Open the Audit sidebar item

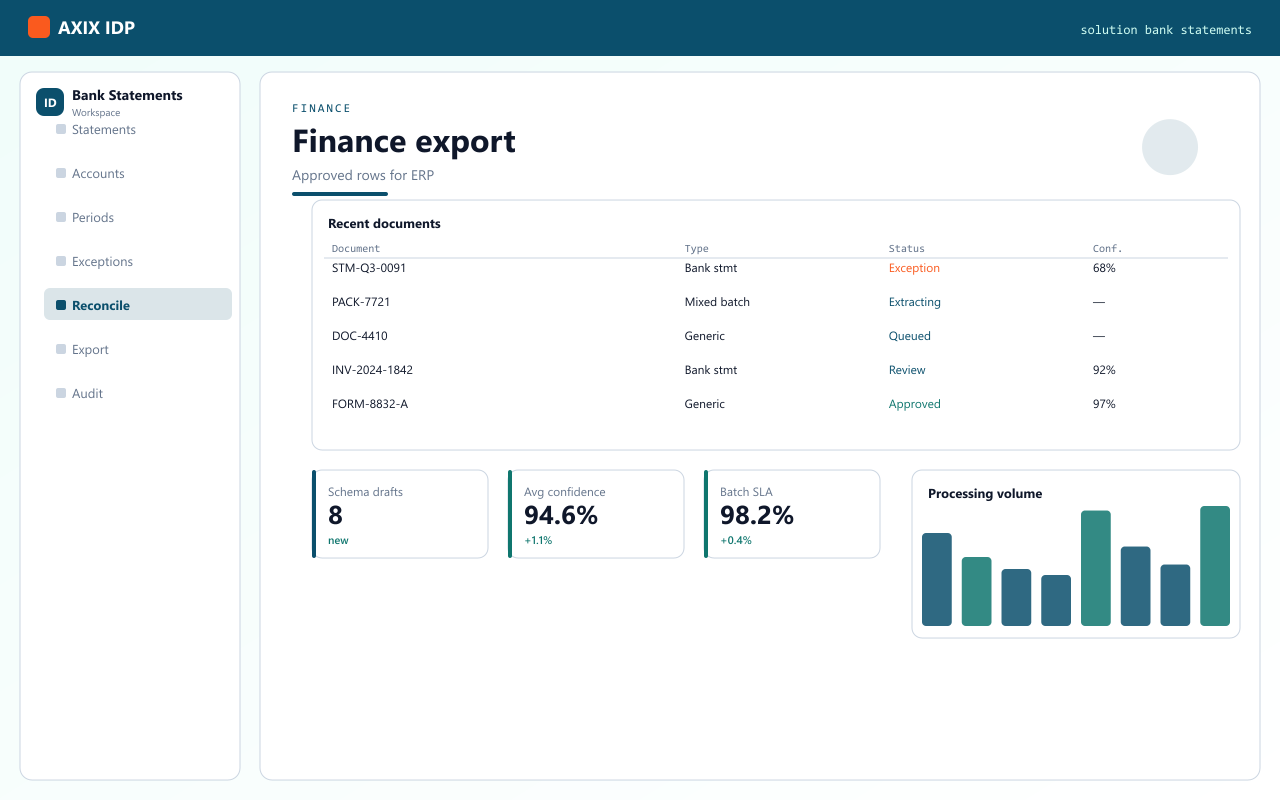point(138,394)
